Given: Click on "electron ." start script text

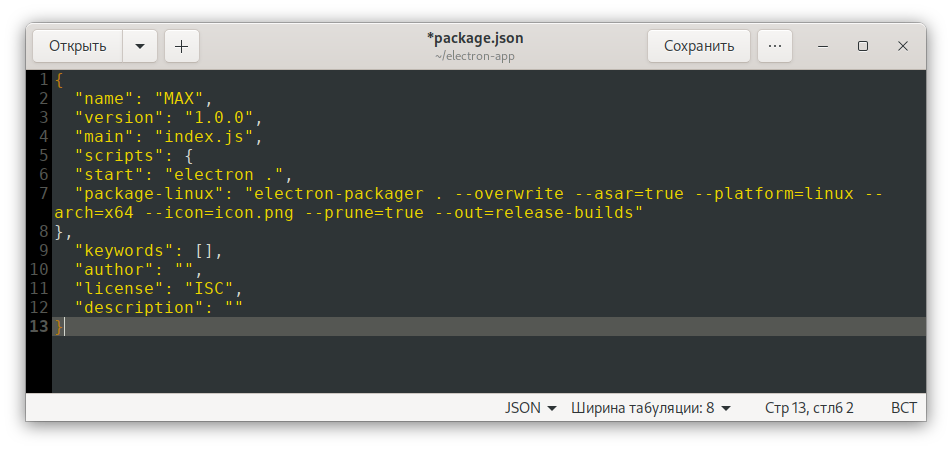Looking at the screenshot, I should [224, 175].
